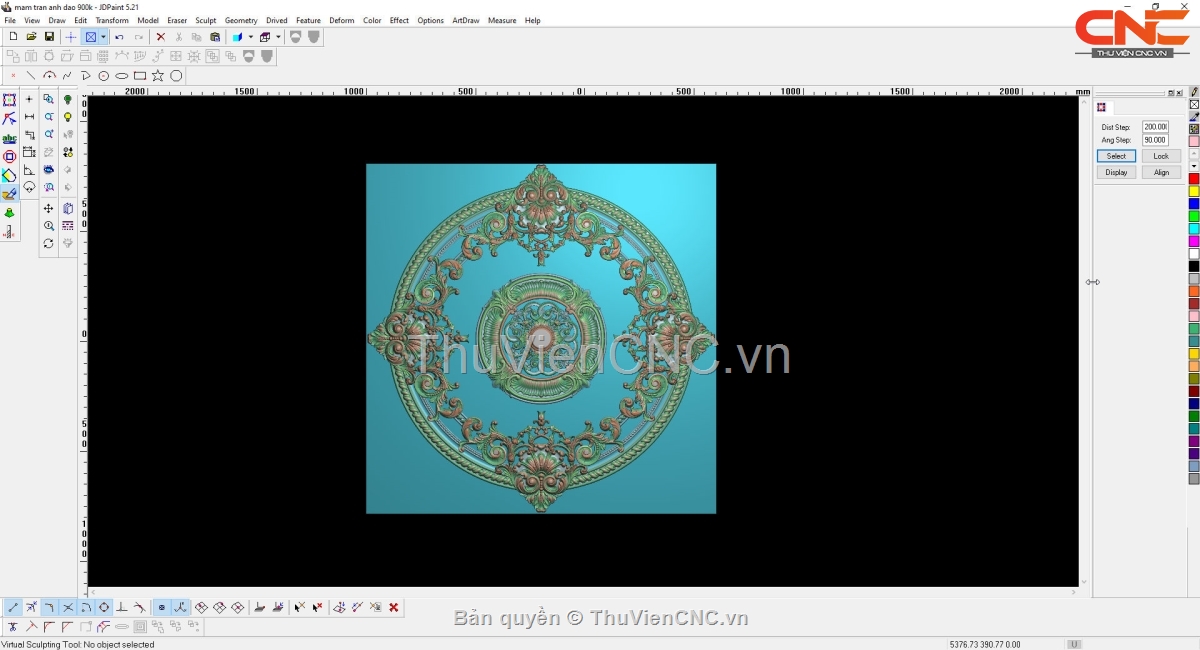Click the Save file icon
Screen dimensions: 1200x650
[x=49, y=37]
